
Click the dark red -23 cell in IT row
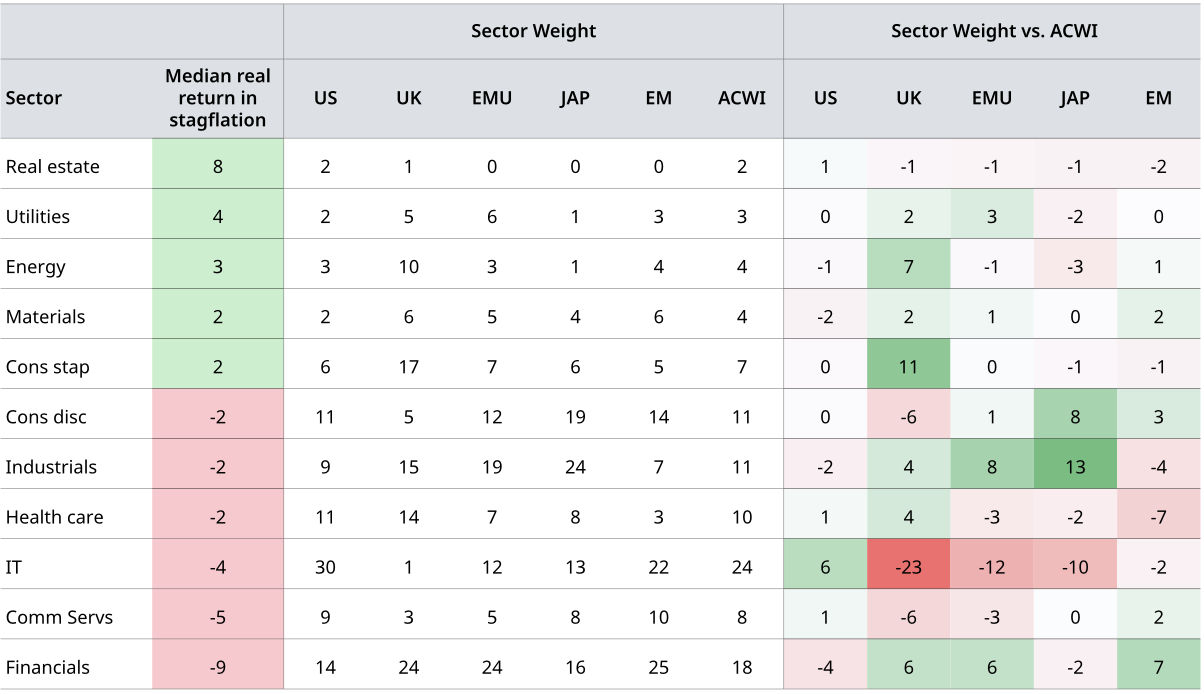908,567
